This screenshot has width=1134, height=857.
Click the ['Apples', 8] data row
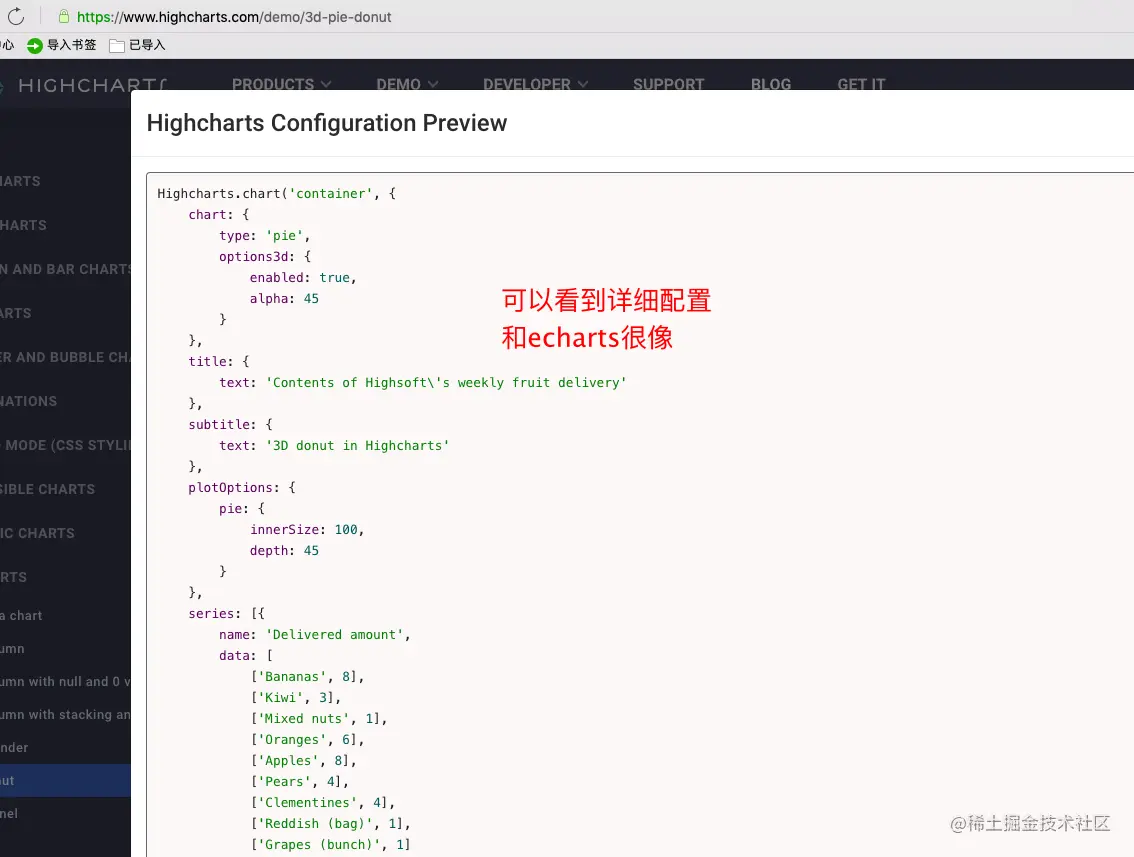pyautogui.click(x=304, y=760)
